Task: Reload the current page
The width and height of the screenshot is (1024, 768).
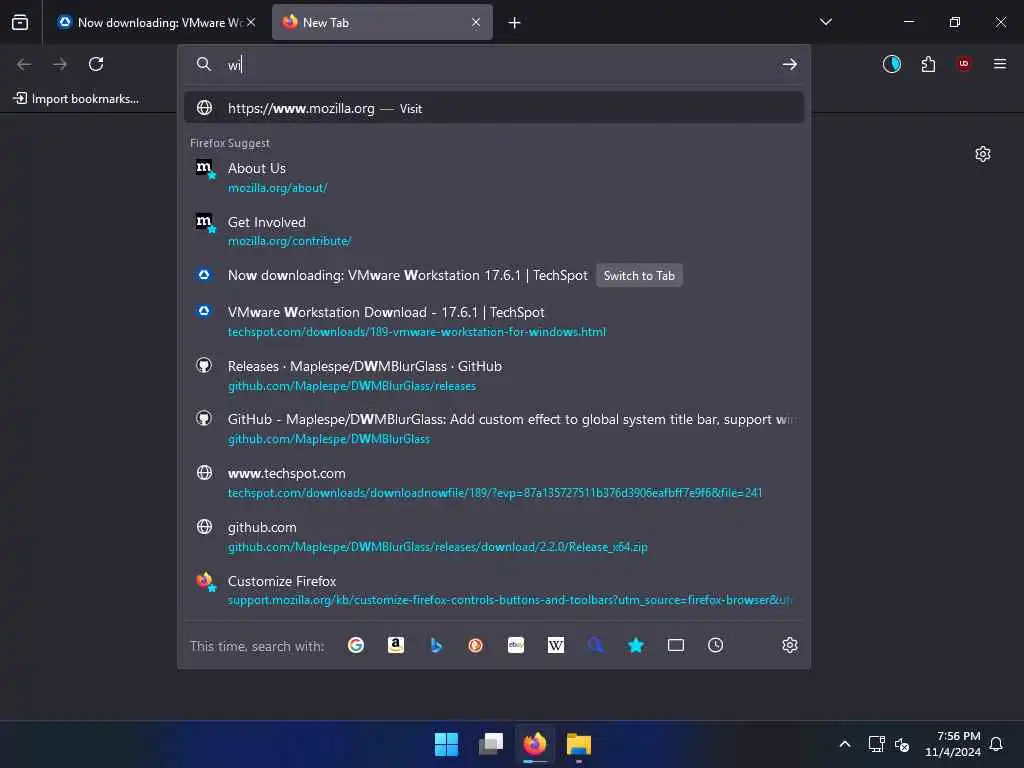Action: [96, 64]
